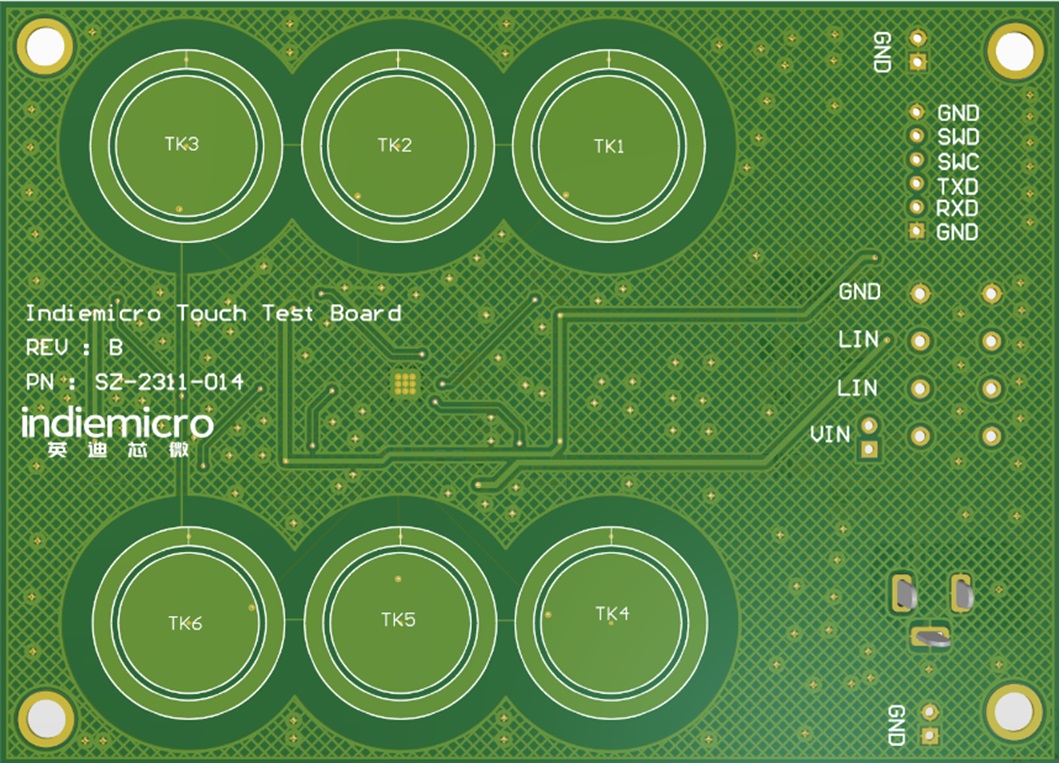Image resolution: width=1060 pixels, height=763 pixels.
Task: Click the TXD header pin
Action: click(x=917, y=183)
